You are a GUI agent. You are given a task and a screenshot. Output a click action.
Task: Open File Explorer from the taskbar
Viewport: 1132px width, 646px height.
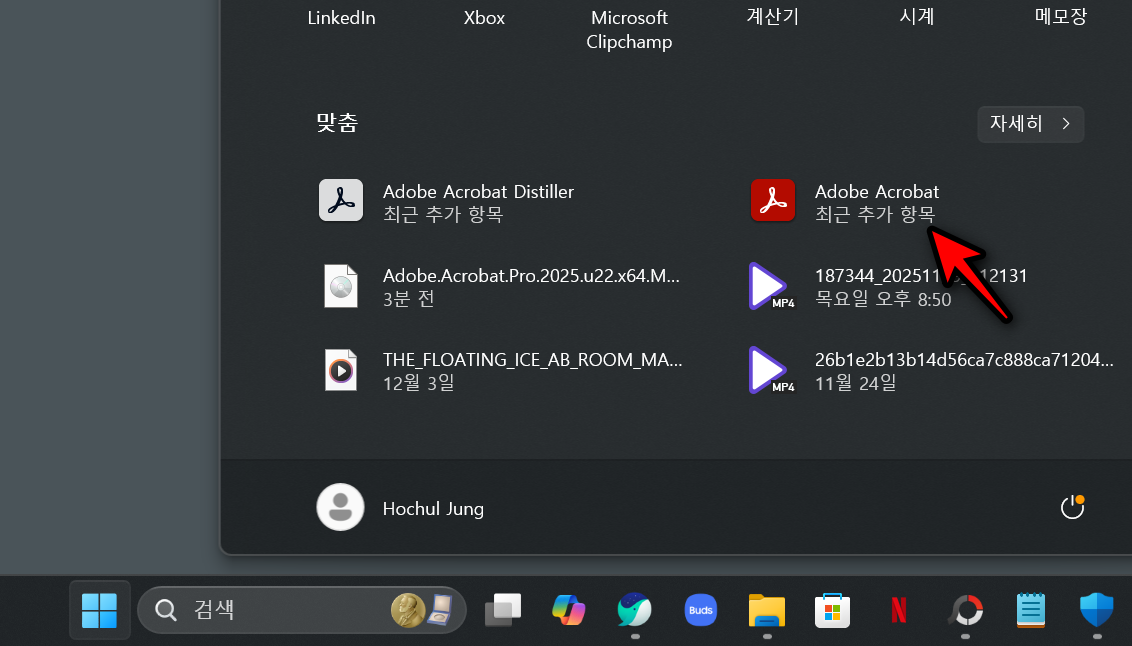pyautogui.click(x=767, y=610)
